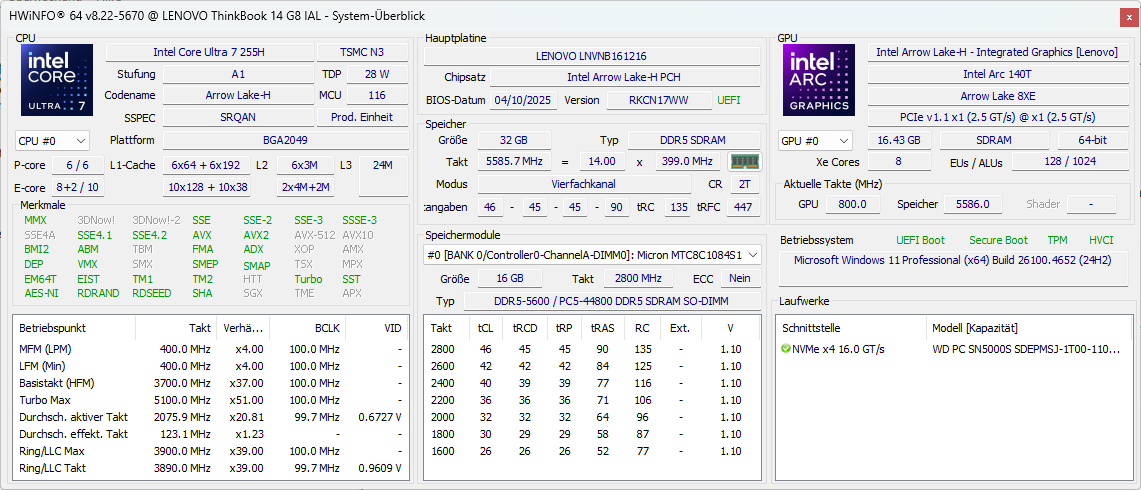Click the VID column header
Viewport: 1141px width, 490px height.
tap(392, 328)
